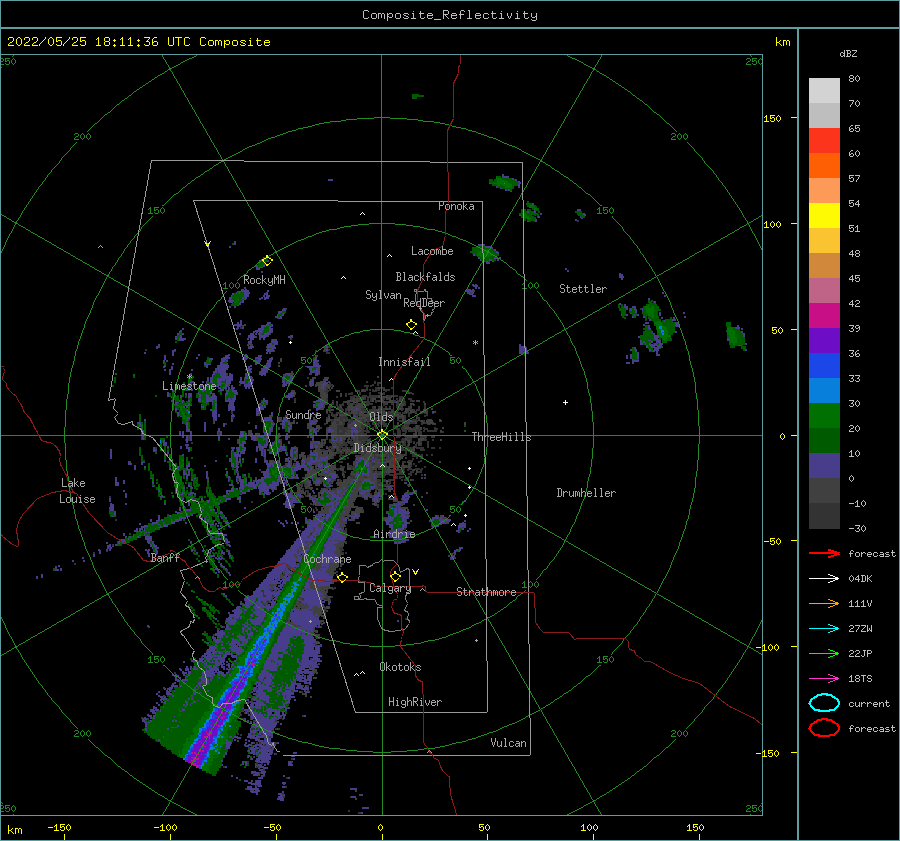Click the yellow radar diamond at Olds
This screenshot has height=841, width=900.
(382, 435)
